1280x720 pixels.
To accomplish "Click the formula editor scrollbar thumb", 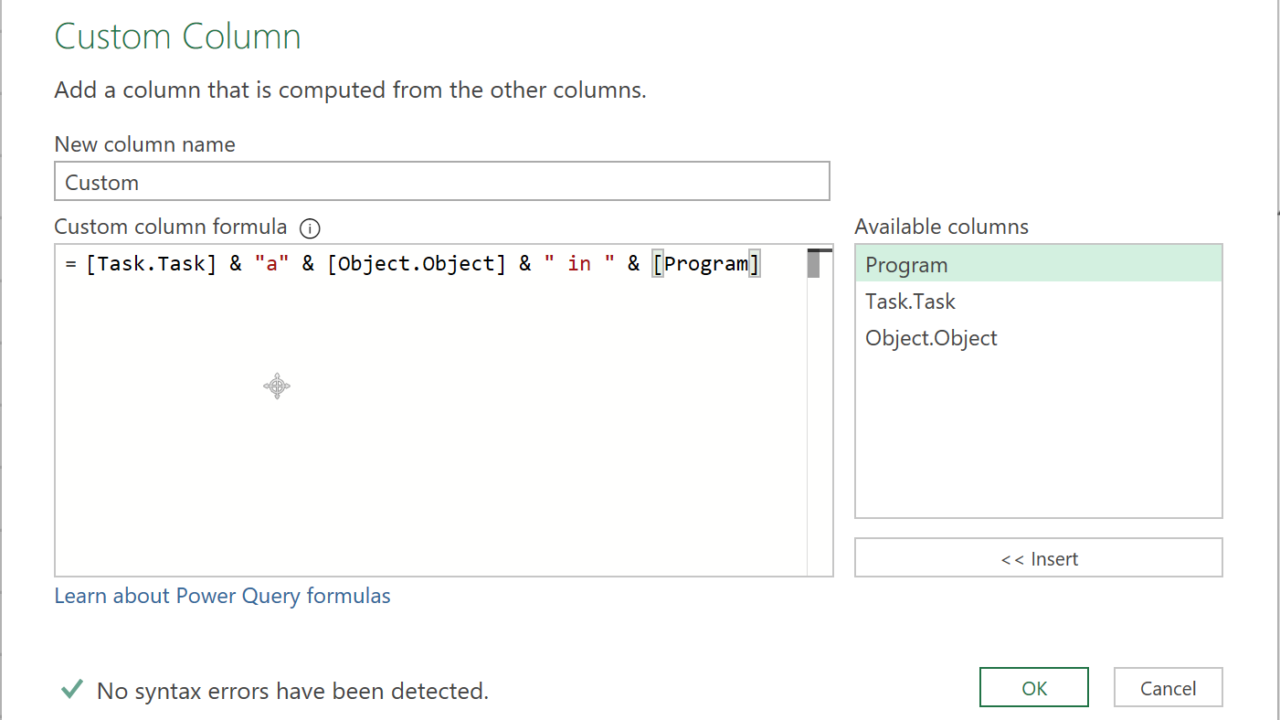I will coord(814,264).
